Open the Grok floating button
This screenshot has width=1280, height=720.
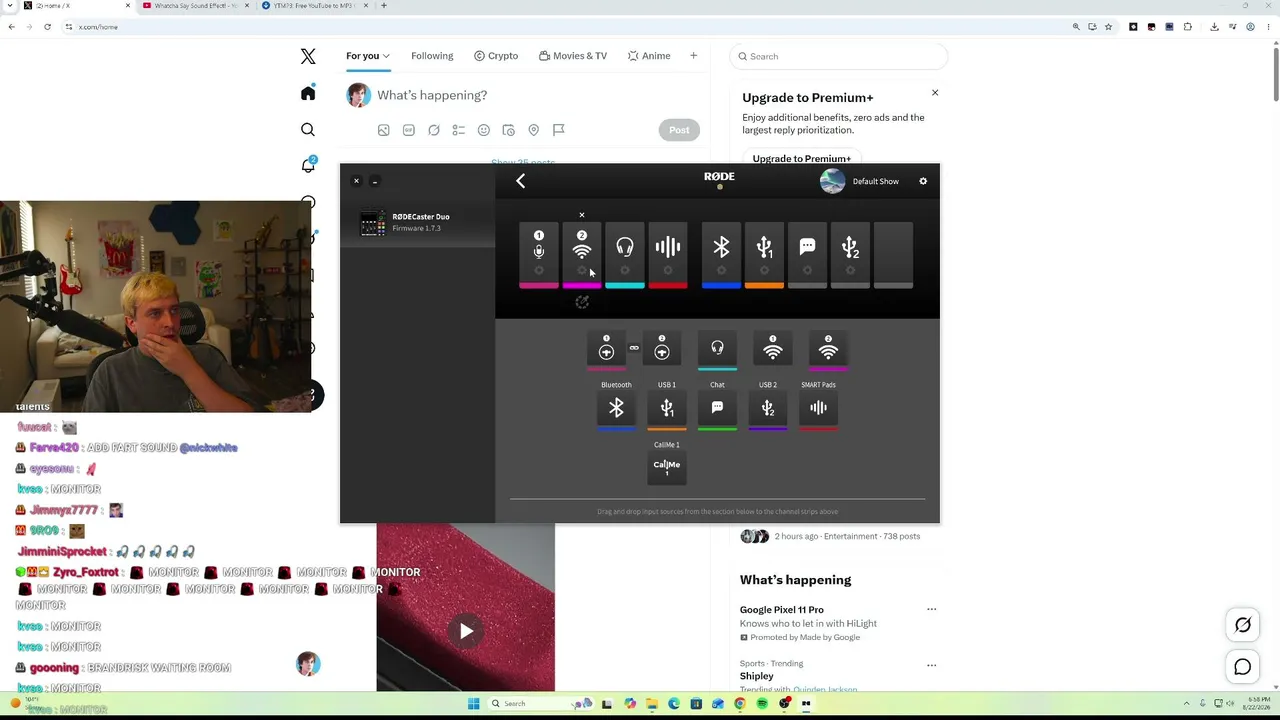point(1243,625)
